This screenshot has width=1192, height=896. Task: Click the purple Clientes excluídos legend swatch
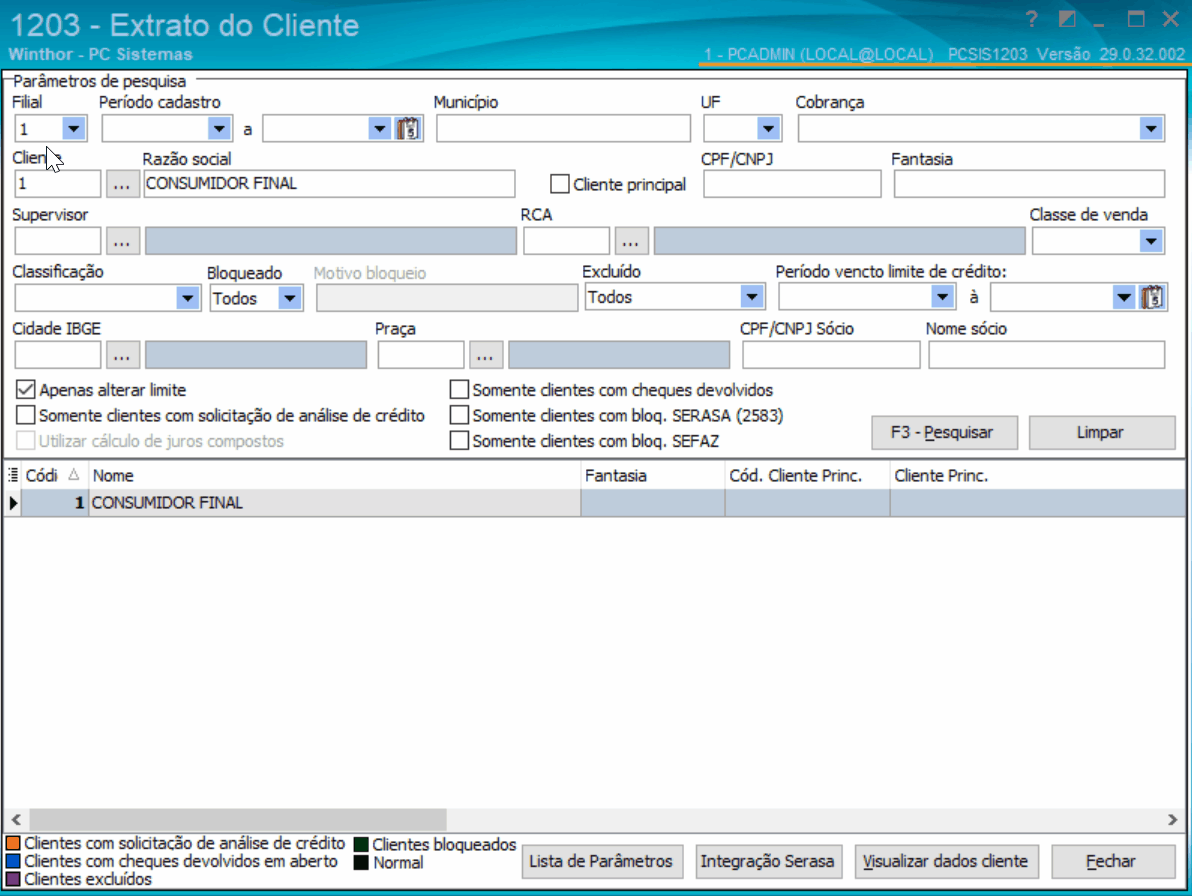tap(13, 879)
